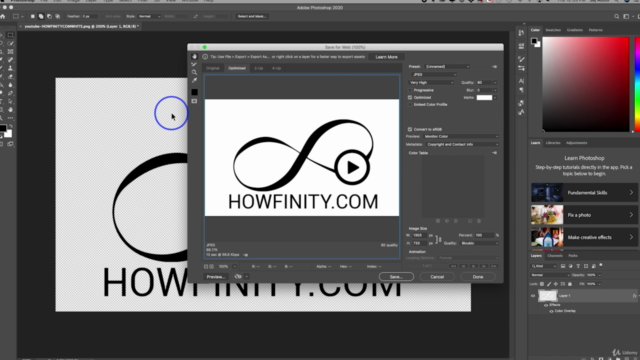This screenshot has width=640, height=360.
Task: Click the Percent input field
Action: (484, 236)
